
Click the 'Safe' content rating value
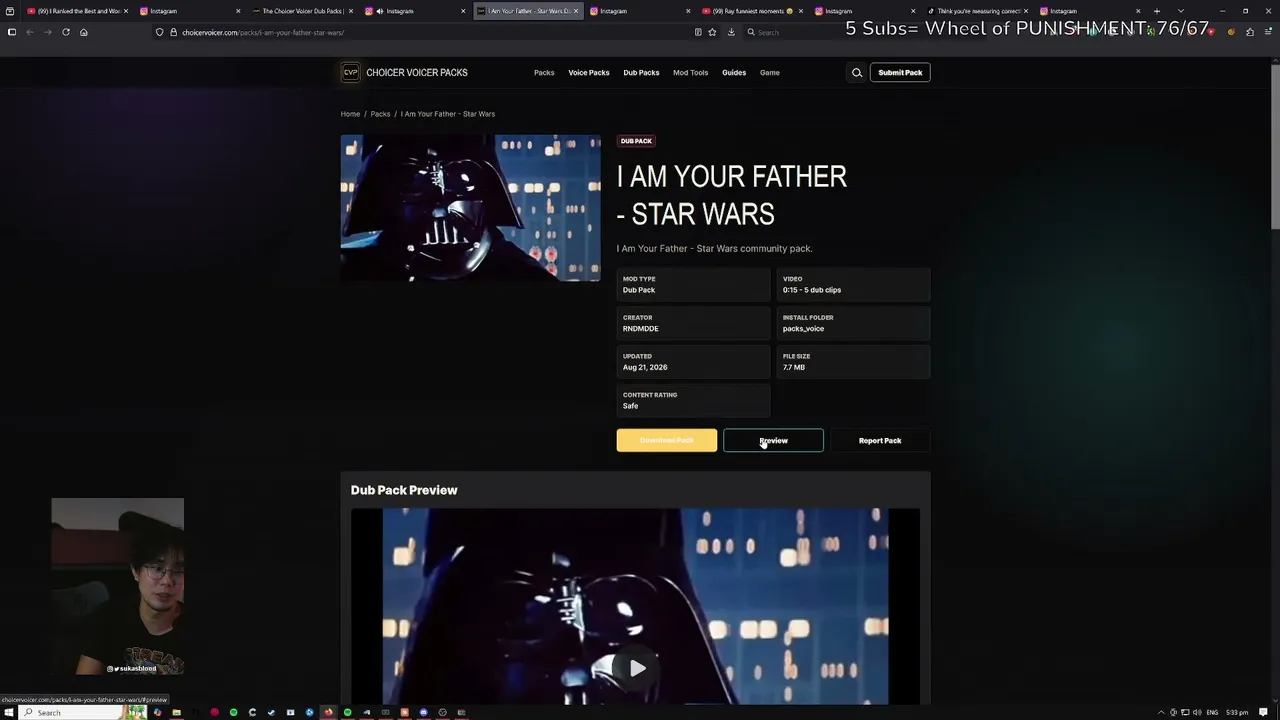(x=630, y=406)
